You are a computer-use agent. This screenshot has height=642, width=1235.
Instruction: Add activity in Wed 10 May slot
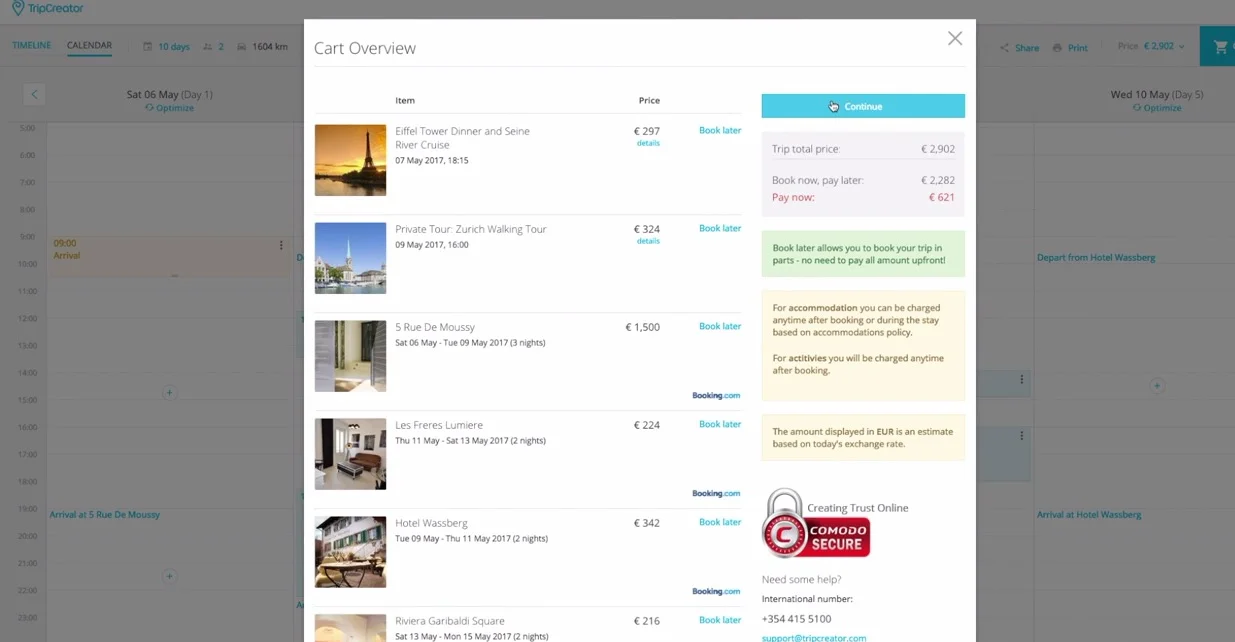[1156, 385]
